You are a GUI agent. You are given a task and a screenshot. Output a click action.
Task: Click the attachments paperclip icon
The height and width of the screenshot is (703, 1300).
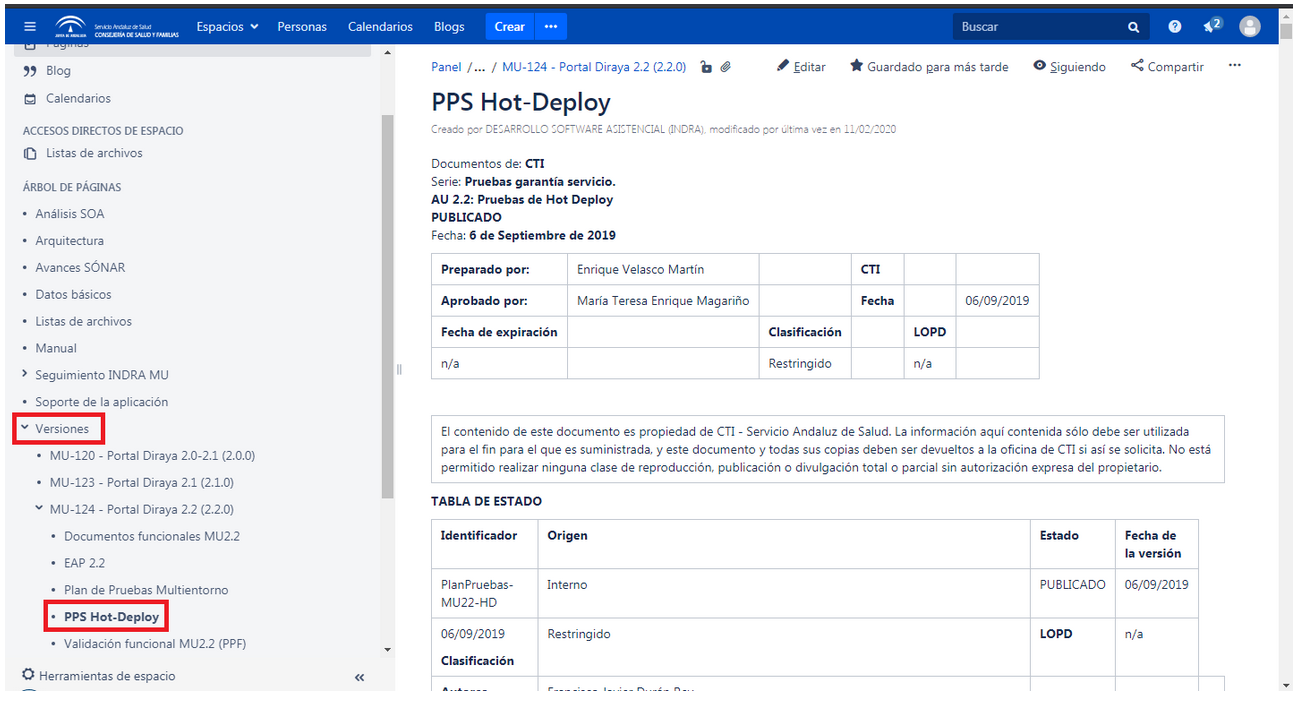[x=726, y=67]
